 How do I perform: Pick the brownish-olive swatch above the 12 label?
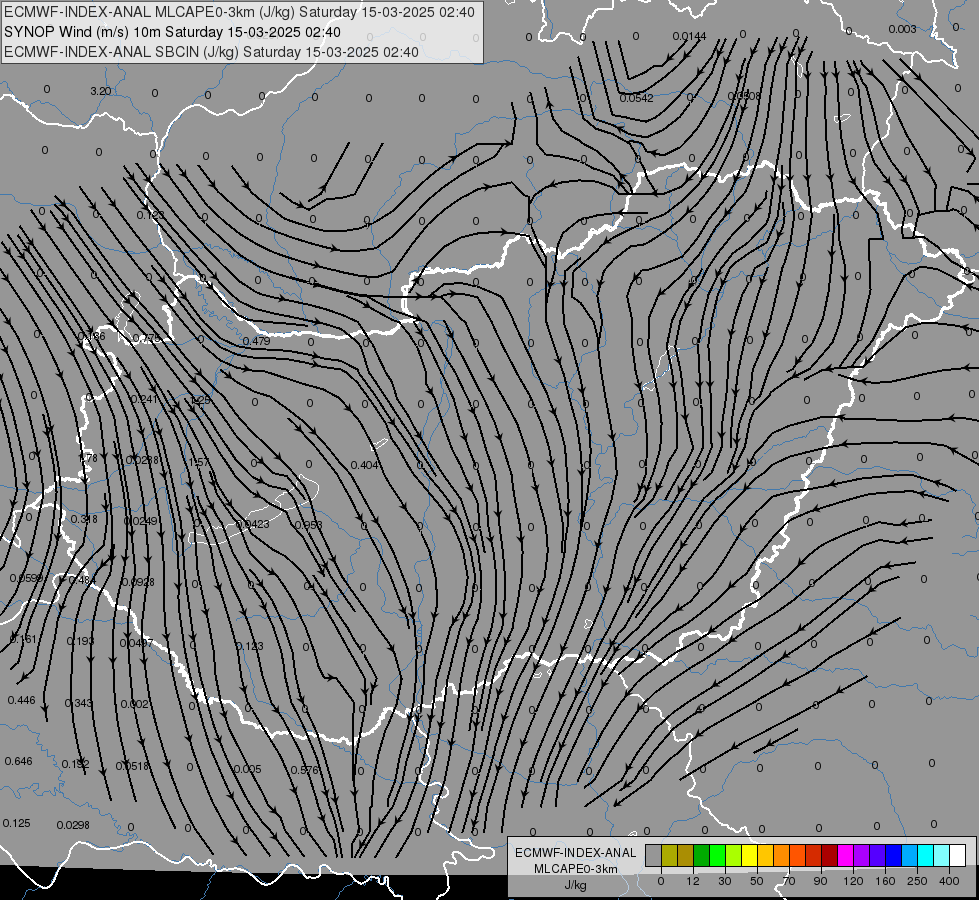(686, 855)
